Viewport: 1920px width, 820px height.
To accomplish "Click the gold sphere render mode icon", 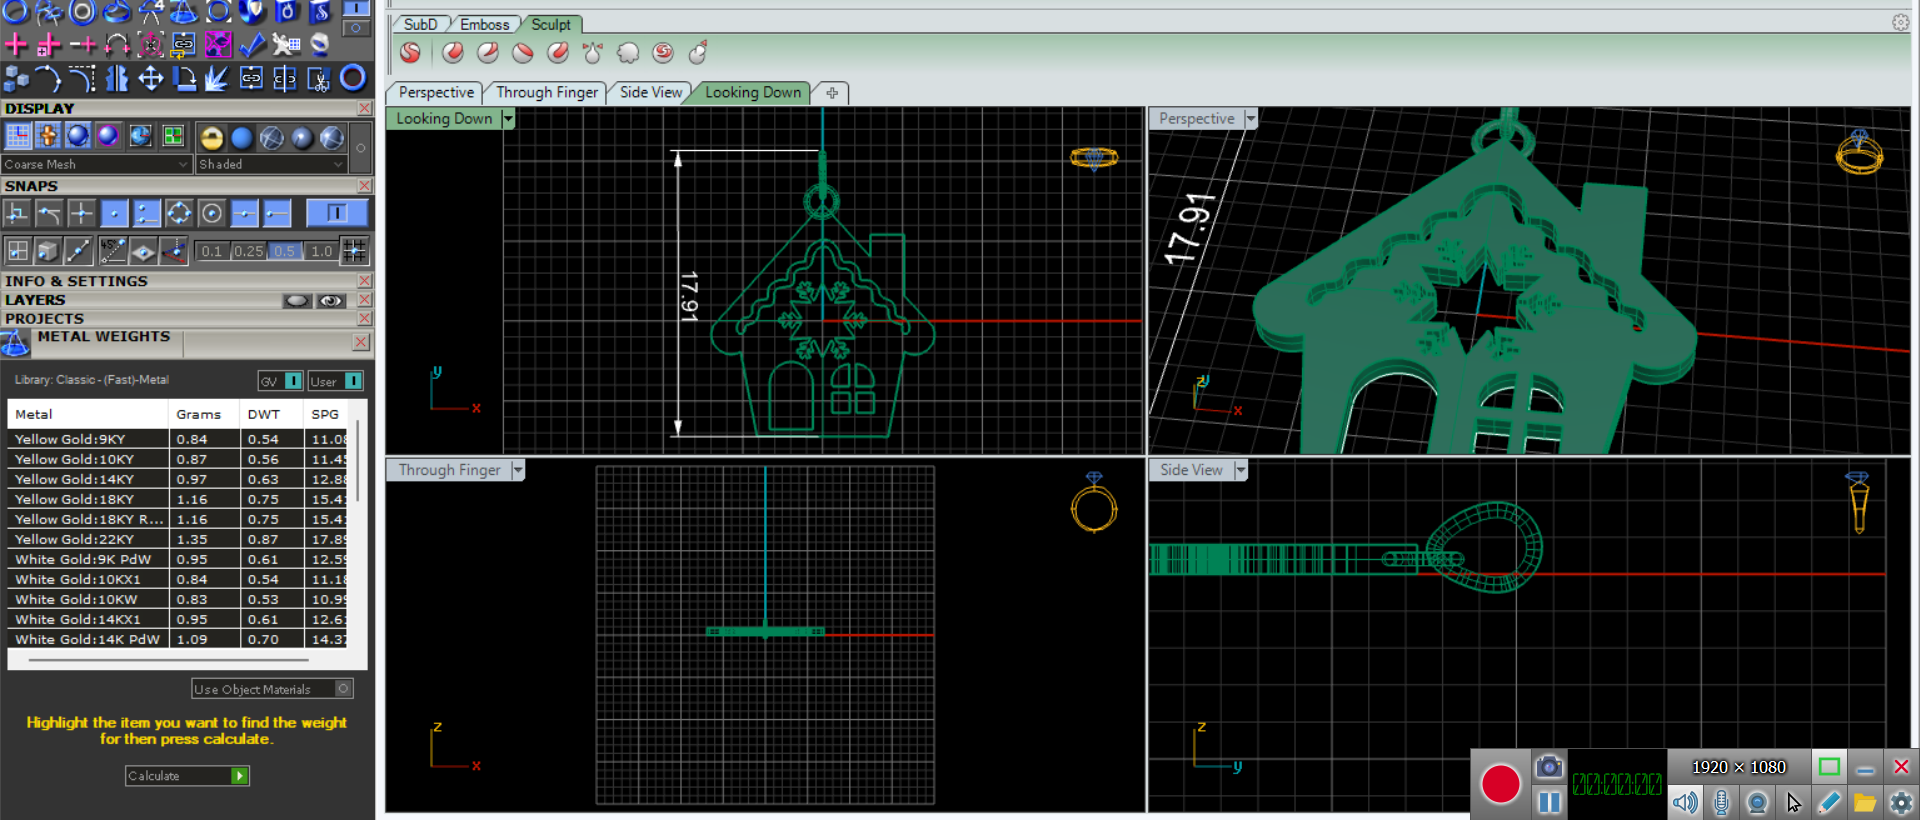I will pyautogui.click(x=211, y=137).
